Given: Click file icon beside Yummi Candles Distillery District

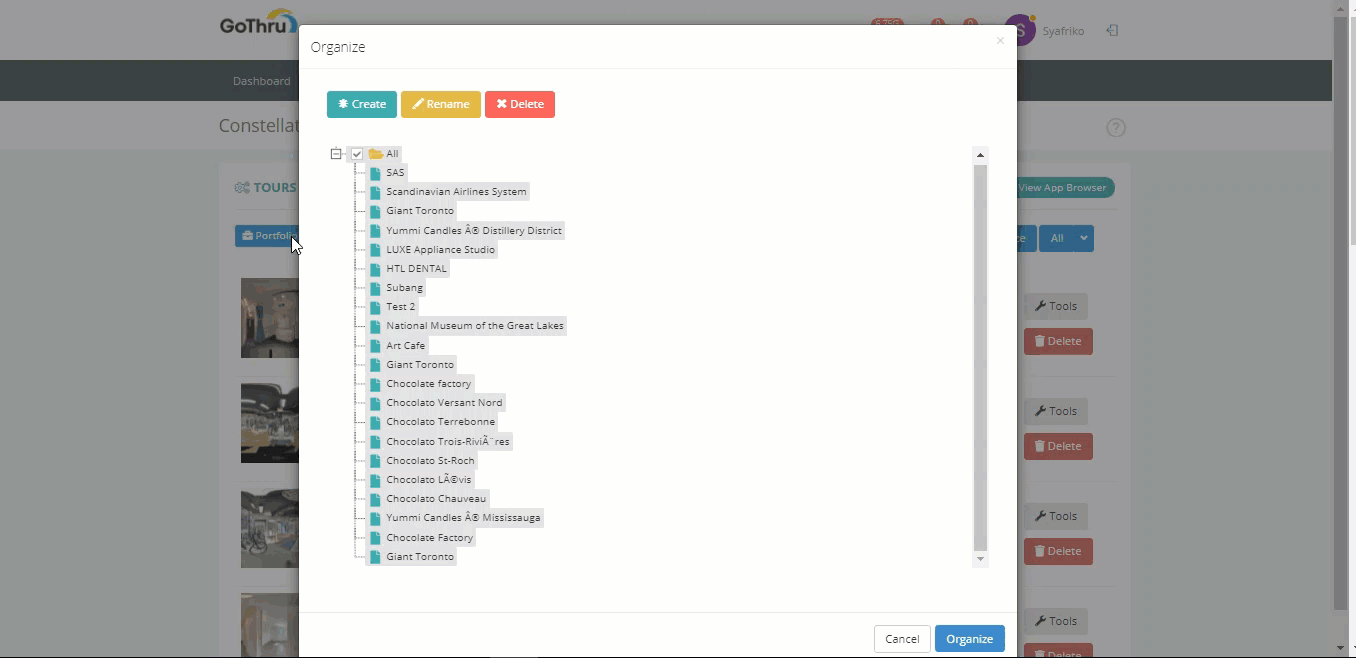Looking at the screenshot, I should [375, 231].
